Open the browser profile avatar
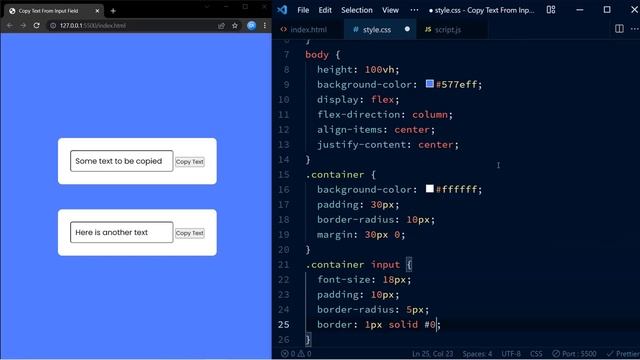Image resolution: width=640 pixels, height=360 pixels. point(251,25)
